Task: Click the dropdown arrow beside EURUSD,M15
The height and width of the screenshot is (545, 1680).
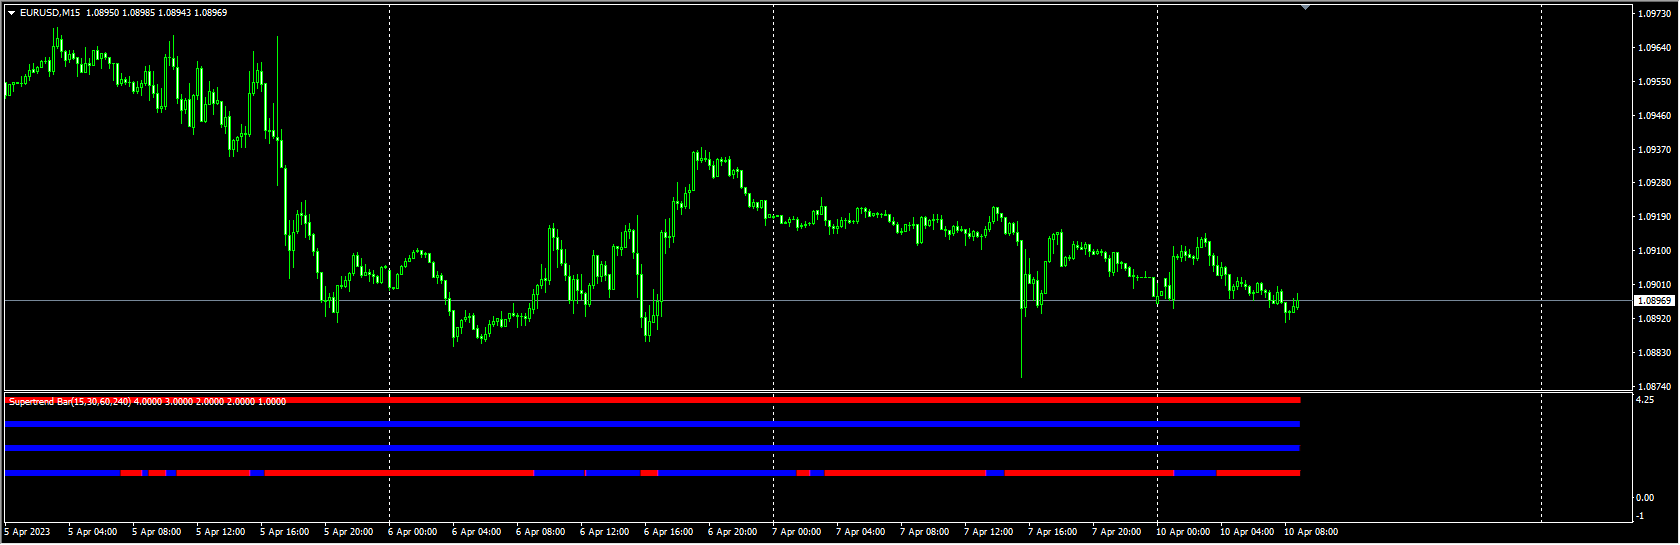Action: pos(11,13)
